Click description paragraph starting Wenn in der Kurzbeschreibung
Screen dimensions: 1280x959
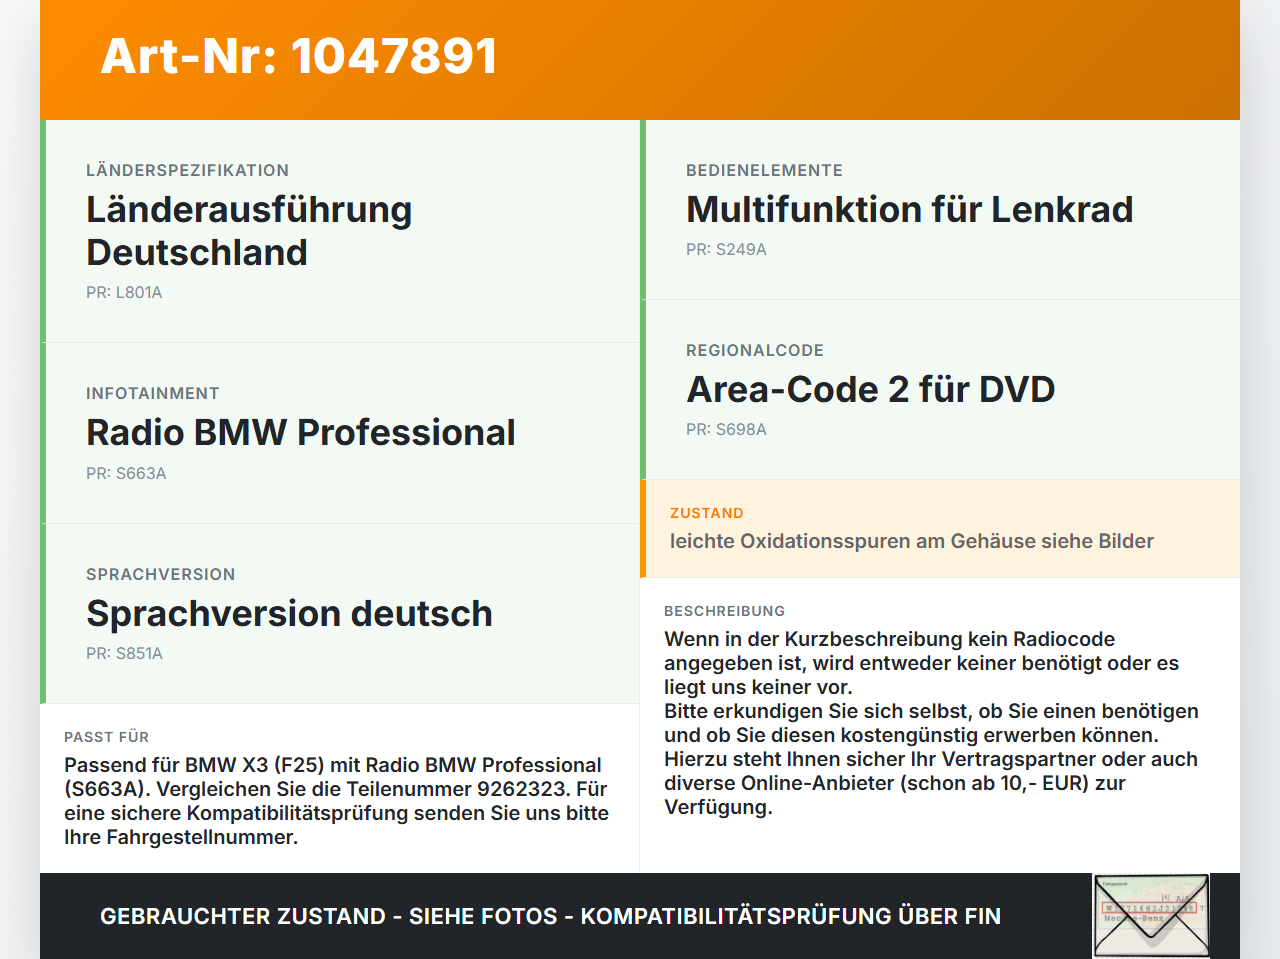[931, 723]
